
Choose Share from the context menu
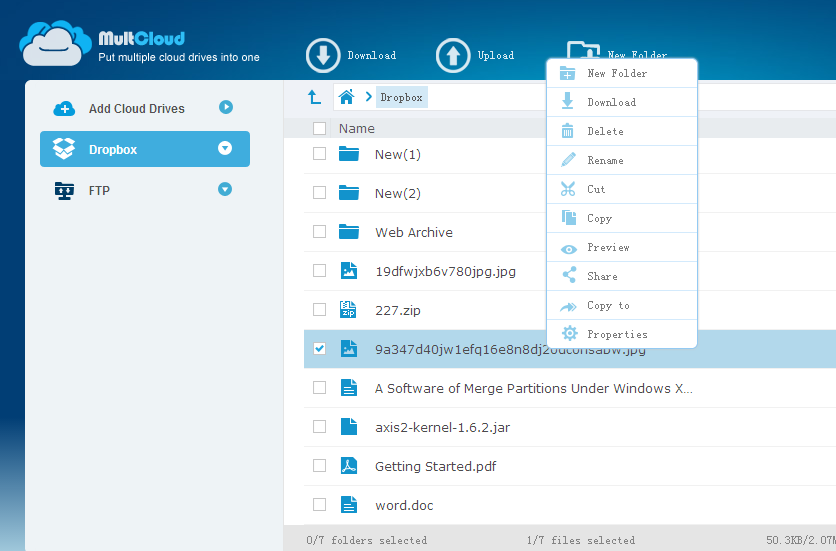[x=602, y=276]
